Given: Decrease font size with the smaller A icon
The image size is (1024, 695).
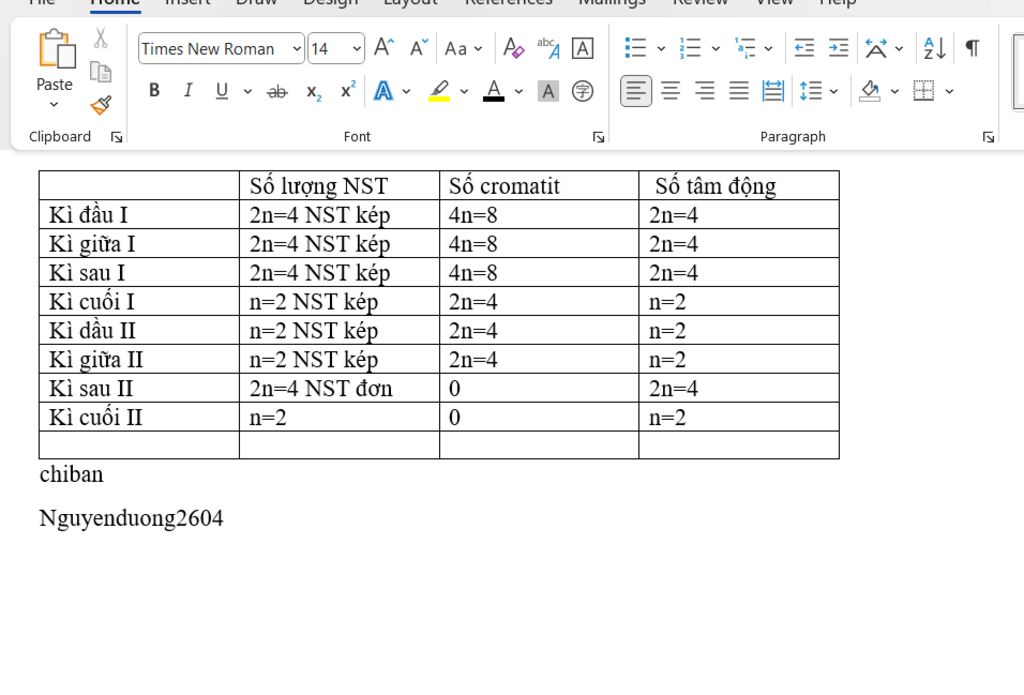Looking at the screenshot, I should point(418,48).
